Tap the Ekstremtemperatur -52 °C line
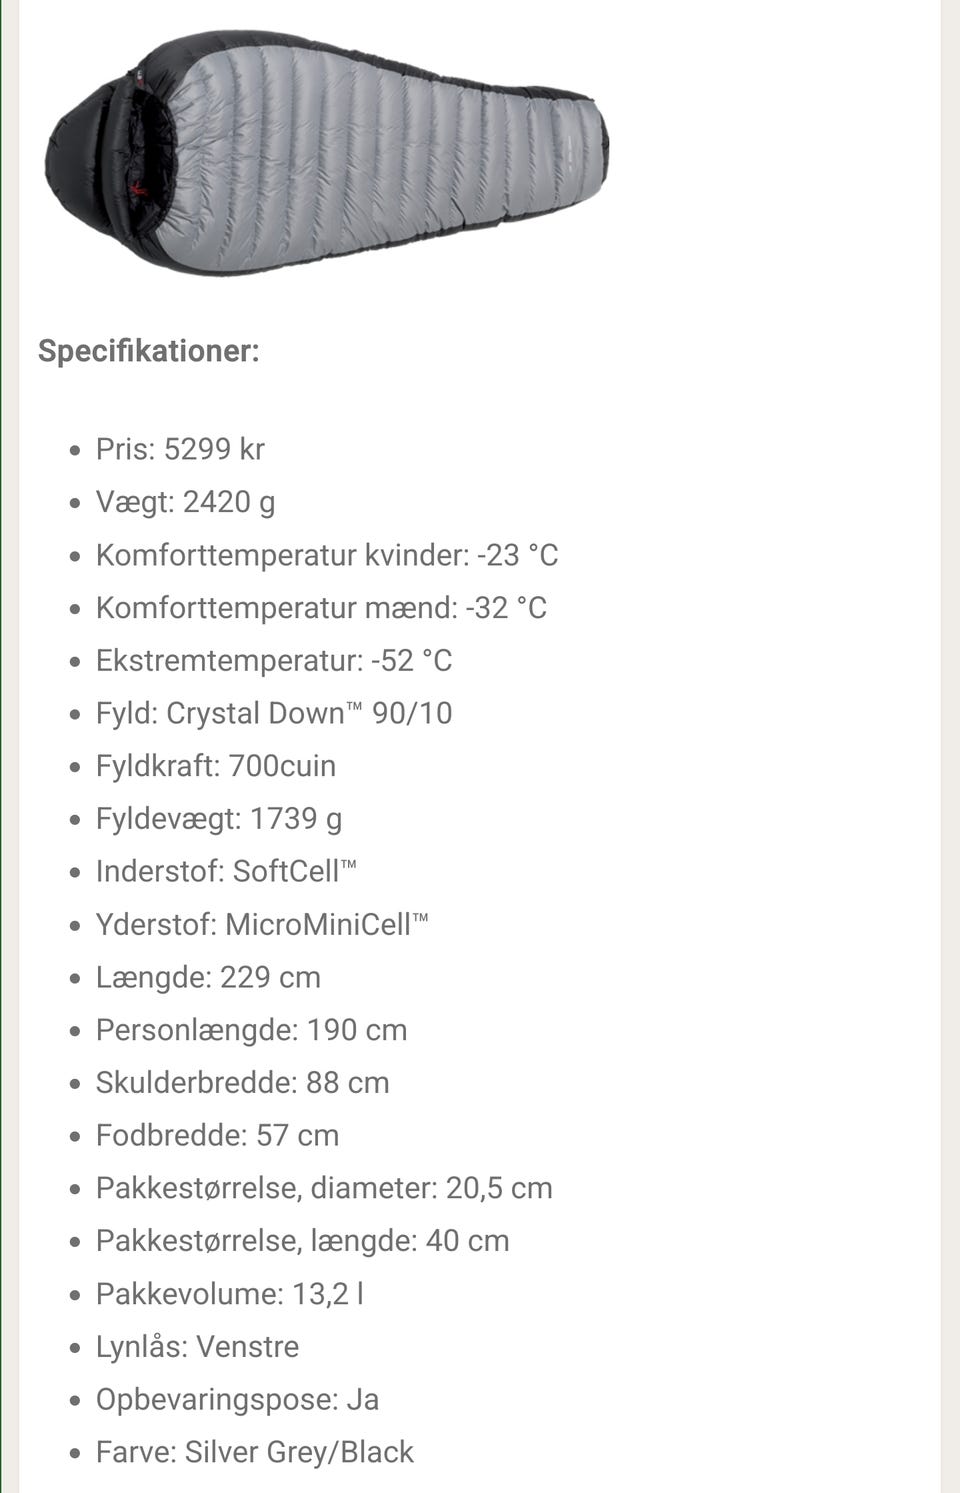The width and height of the screenshot is (960, 1493). 274,661
